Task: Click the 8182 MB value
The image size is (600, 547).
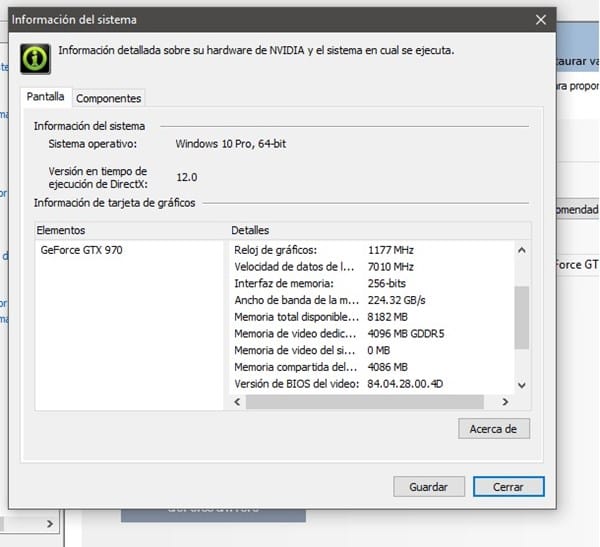Action: tap(387, 317)
